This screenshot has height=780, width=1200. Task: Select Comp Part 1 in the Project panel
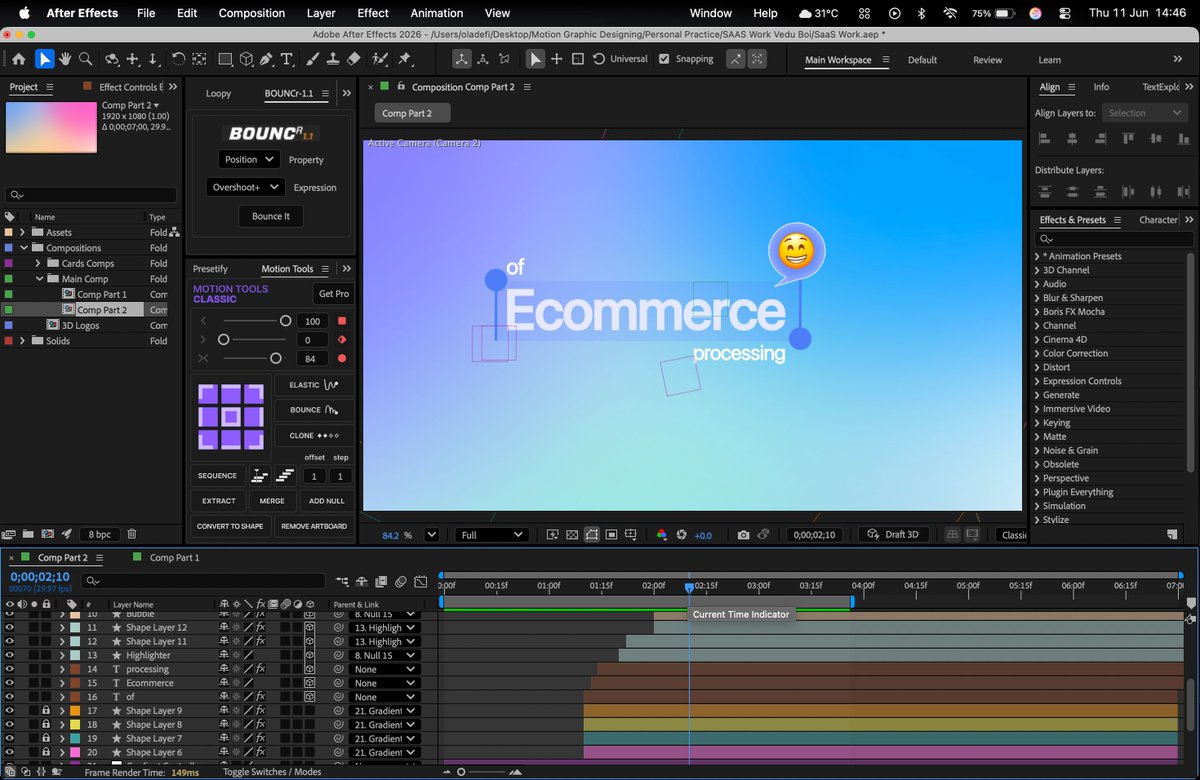pos(101,294)
